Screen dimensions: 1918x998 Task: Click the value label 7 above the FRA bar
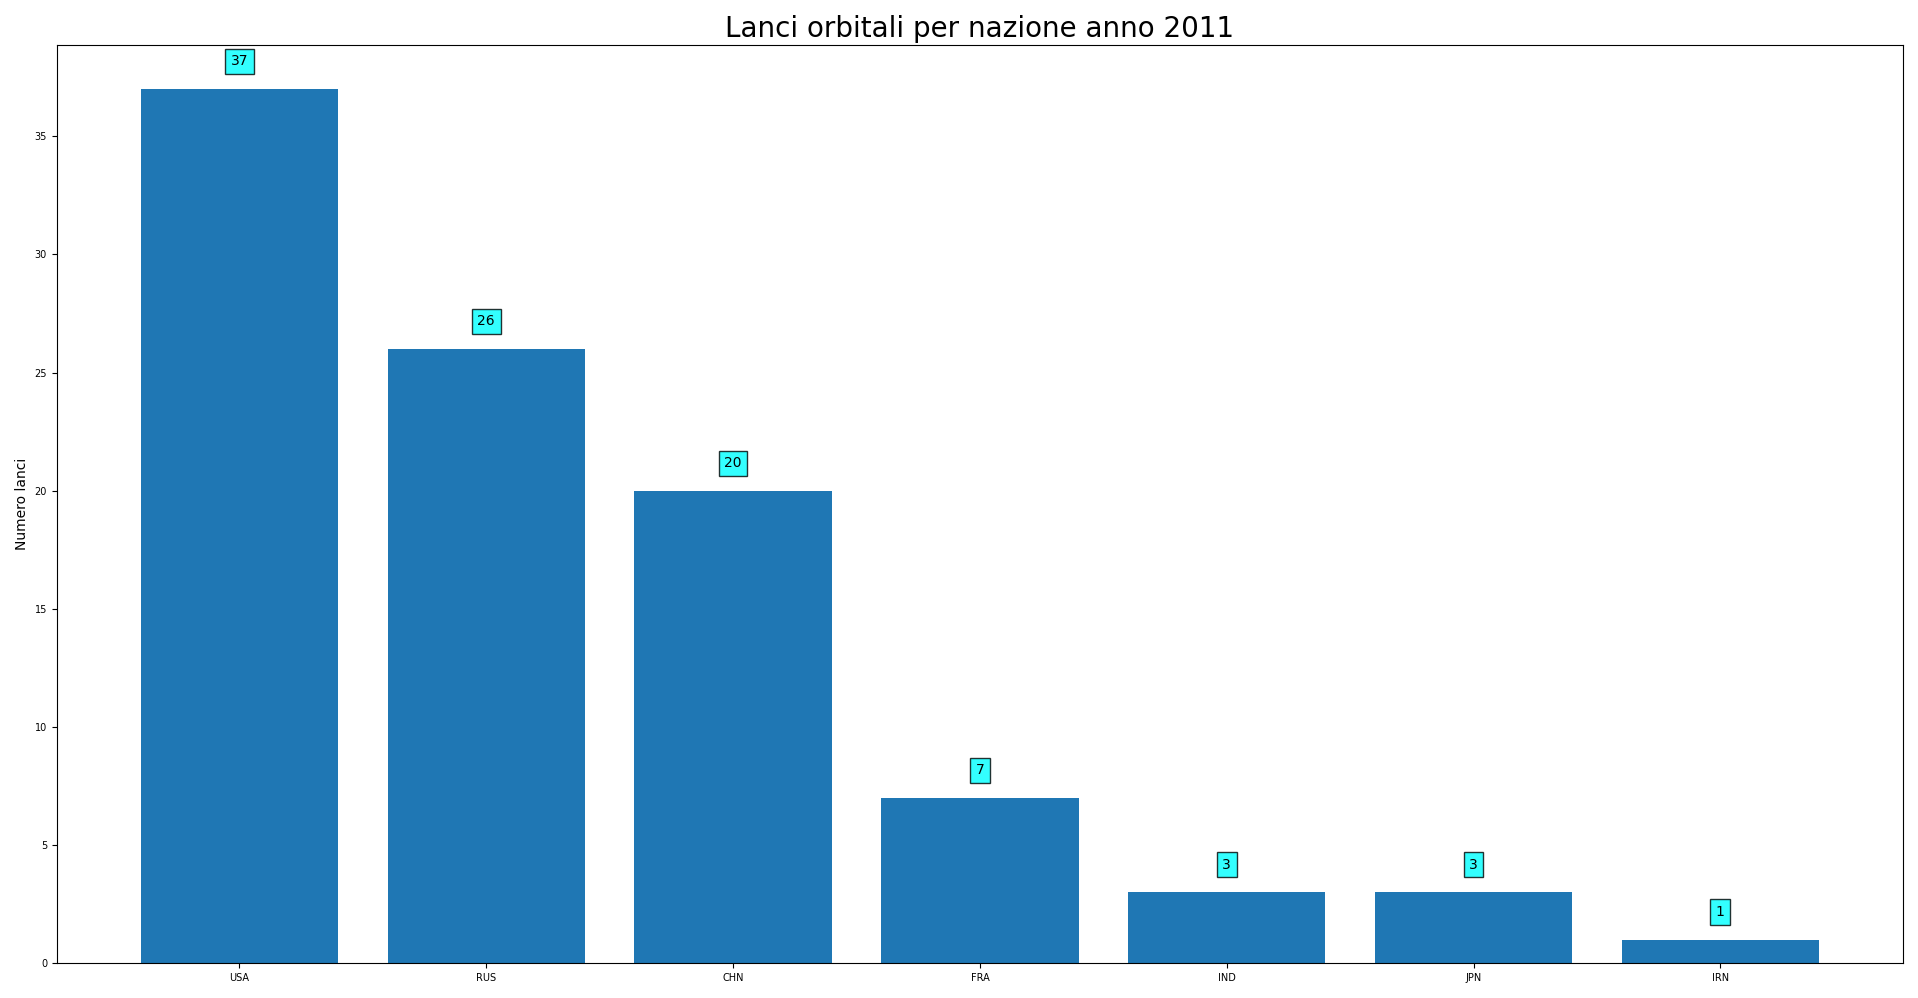(x=980, y=770)
